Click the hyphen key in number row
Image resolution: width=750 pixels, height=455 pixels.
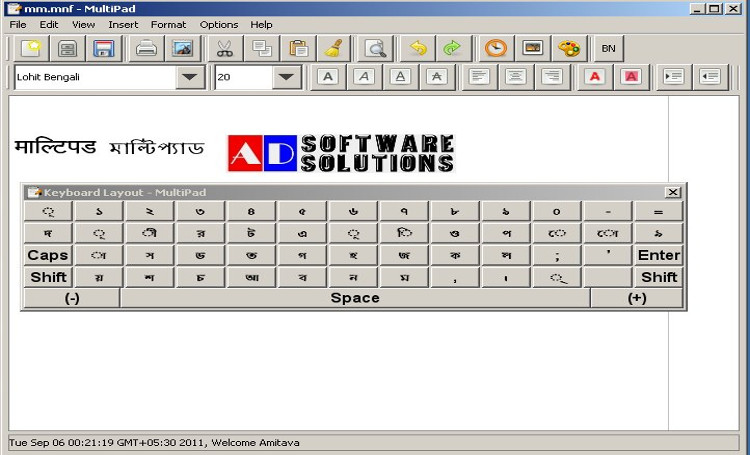pyautogui.click(x=607, y=211)
